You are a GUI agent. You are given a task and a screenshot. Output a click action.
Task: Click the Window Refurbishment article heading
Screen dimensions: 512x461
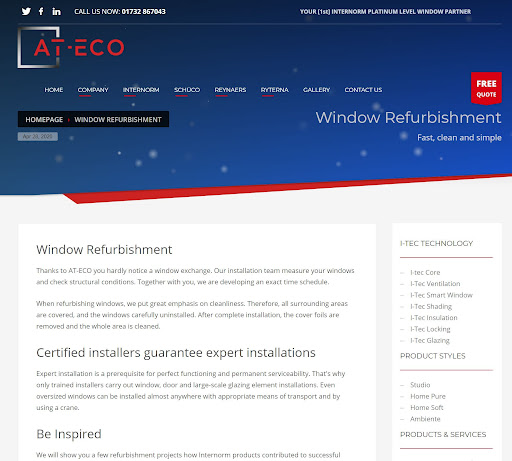click(x=104, y=250)
